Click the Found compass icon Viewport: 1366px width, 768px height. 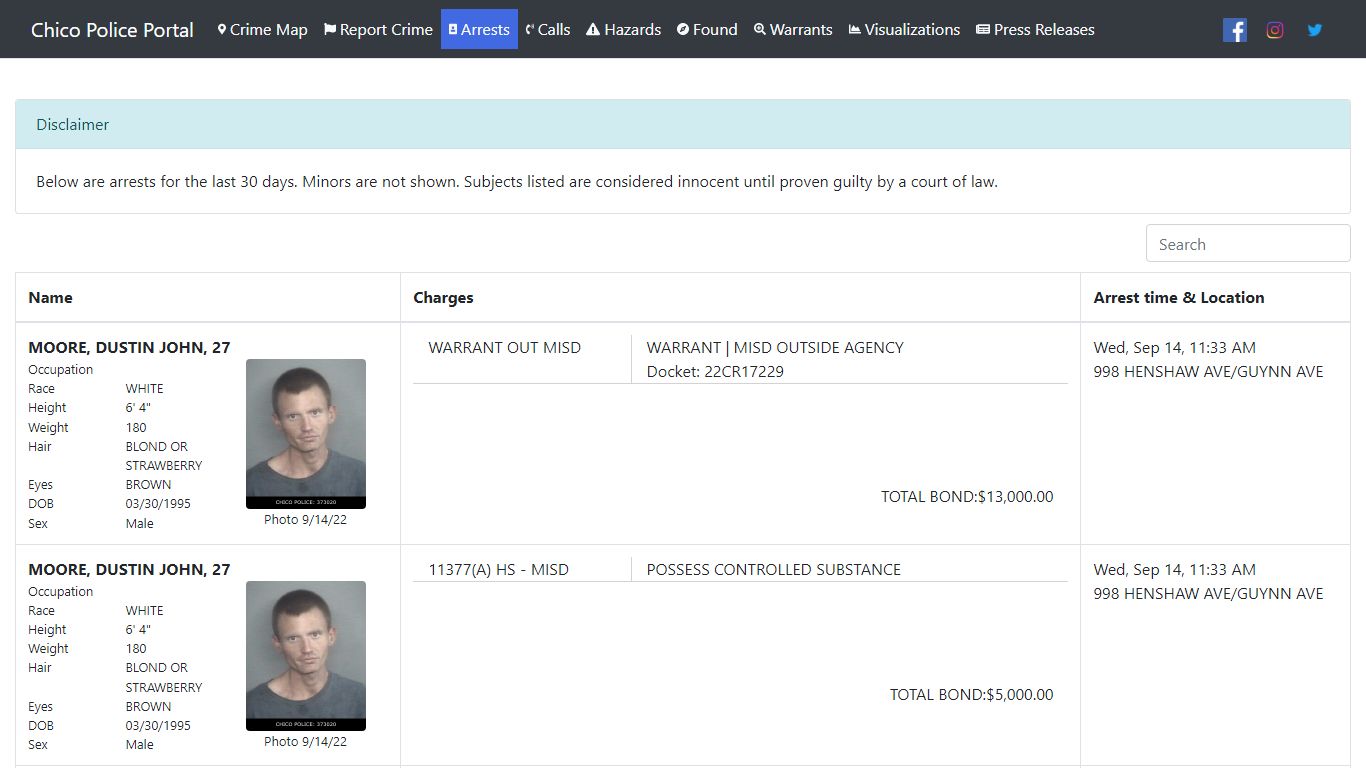click(683, 30)
